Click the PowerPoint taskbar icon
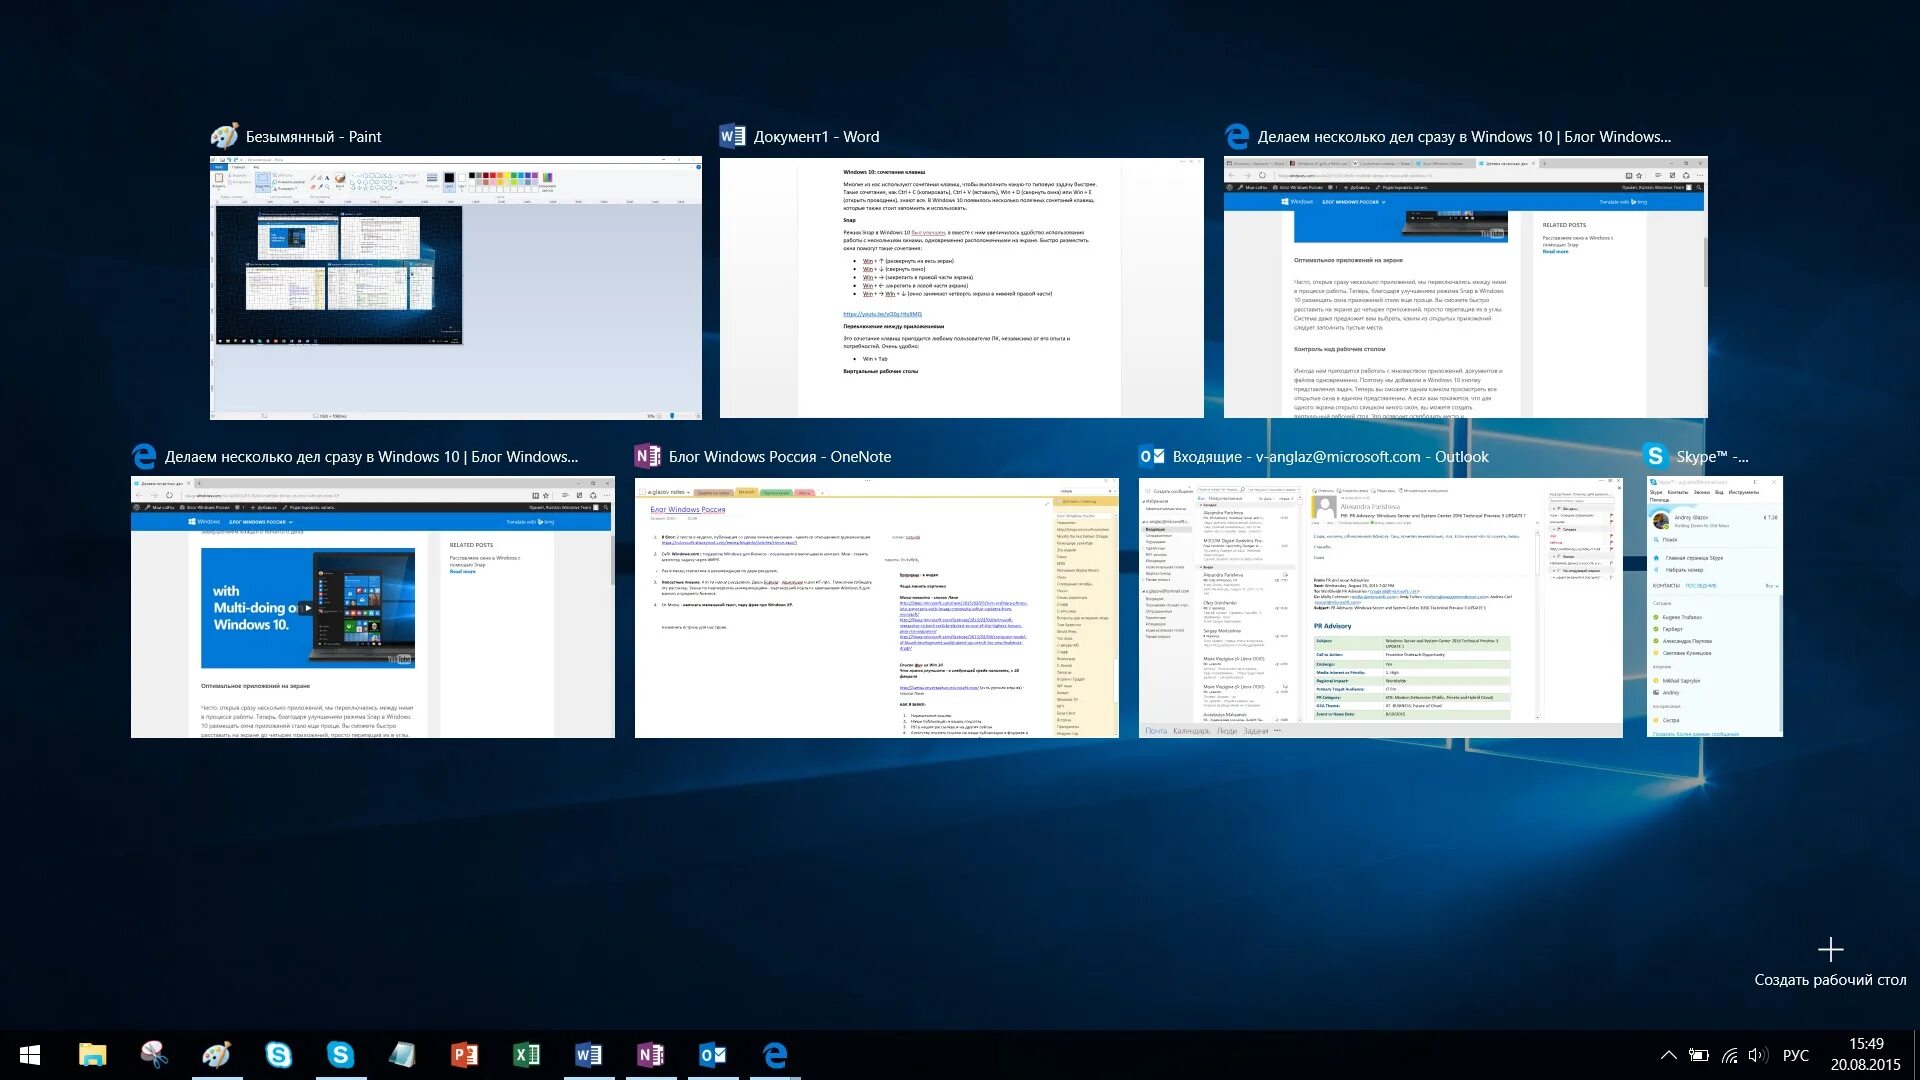The width and height of the screenshot is (1920, 1080). tap(464, 1055)
